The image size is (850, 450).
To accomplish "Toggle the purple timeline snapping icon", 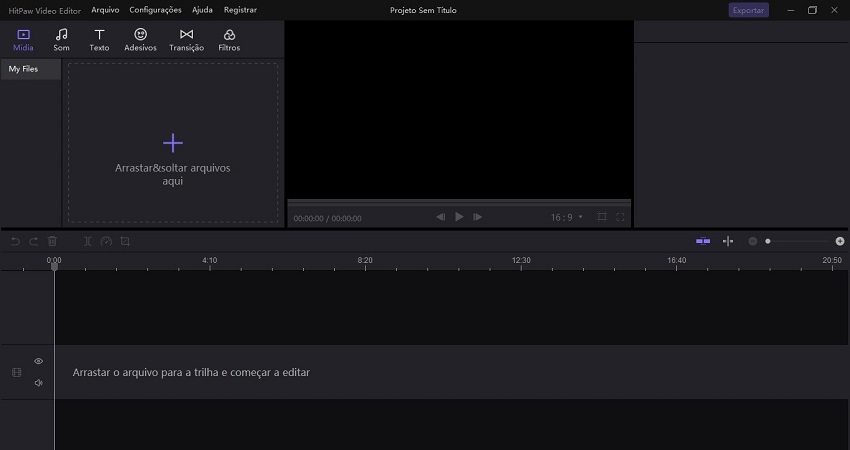I will 703,241.
